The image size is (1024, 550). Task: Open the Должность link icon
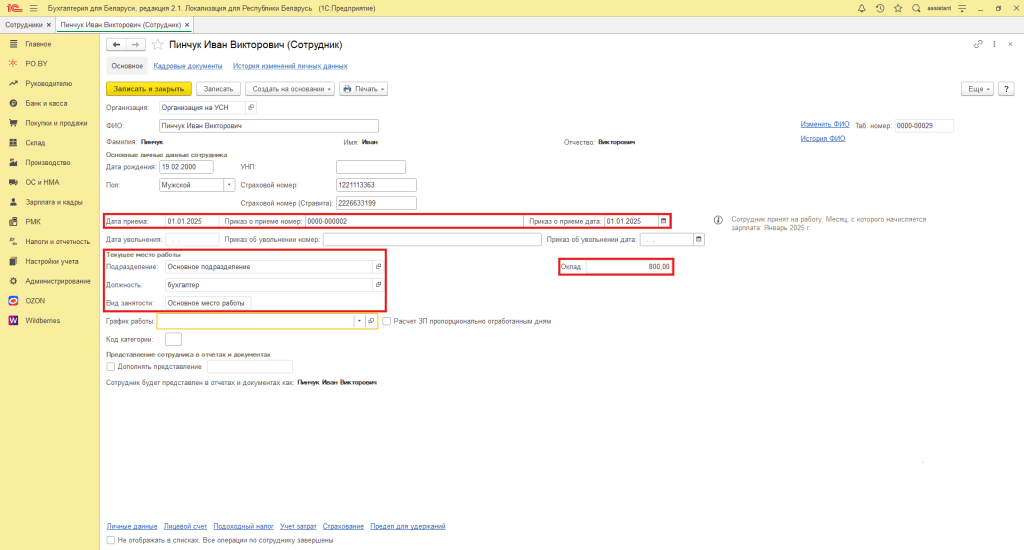pos(378,285)
